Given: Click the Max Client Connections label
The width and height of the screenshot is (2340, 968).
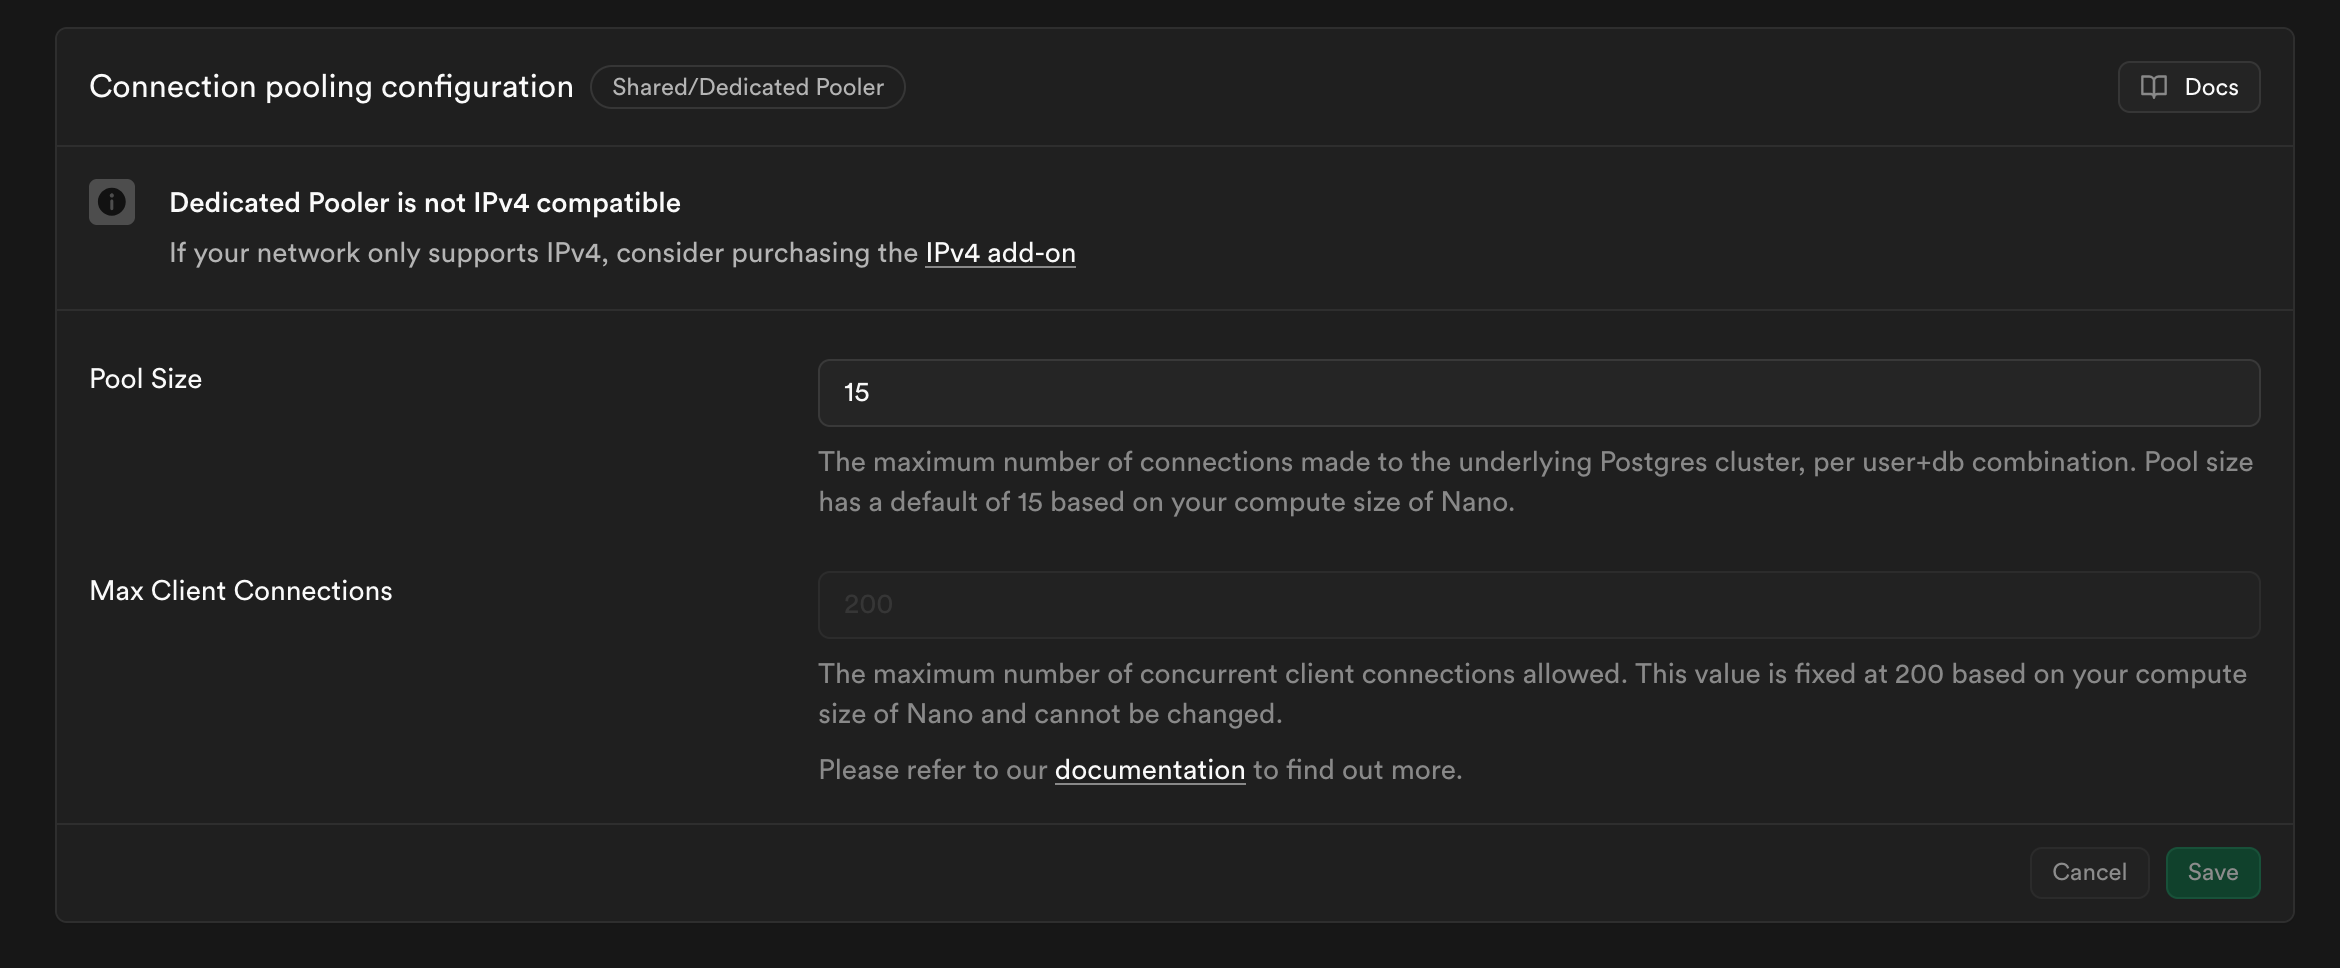Looking at the screenshot, I should point(241,591).
